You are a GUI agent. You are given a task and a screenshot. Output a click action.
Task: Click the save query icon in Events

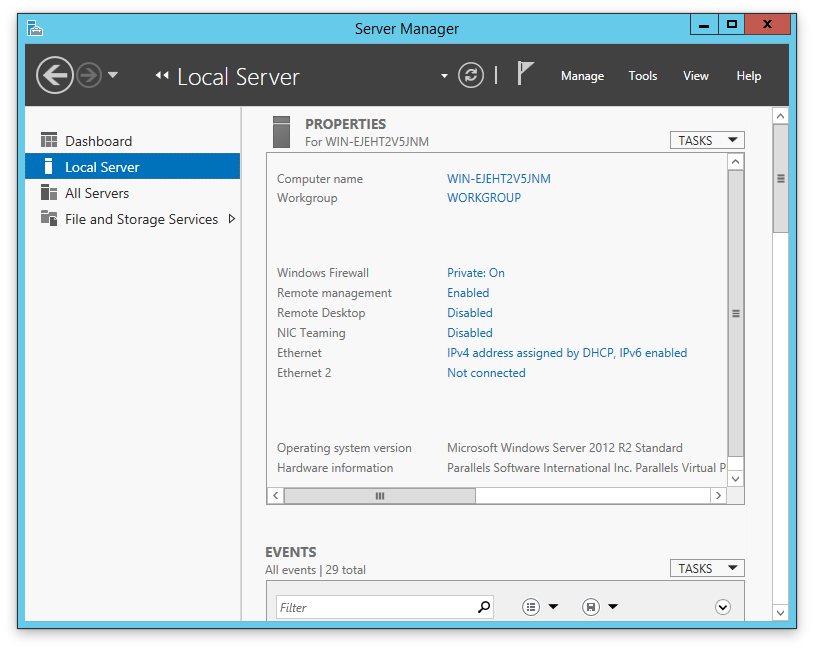click(x=590, y=606)
